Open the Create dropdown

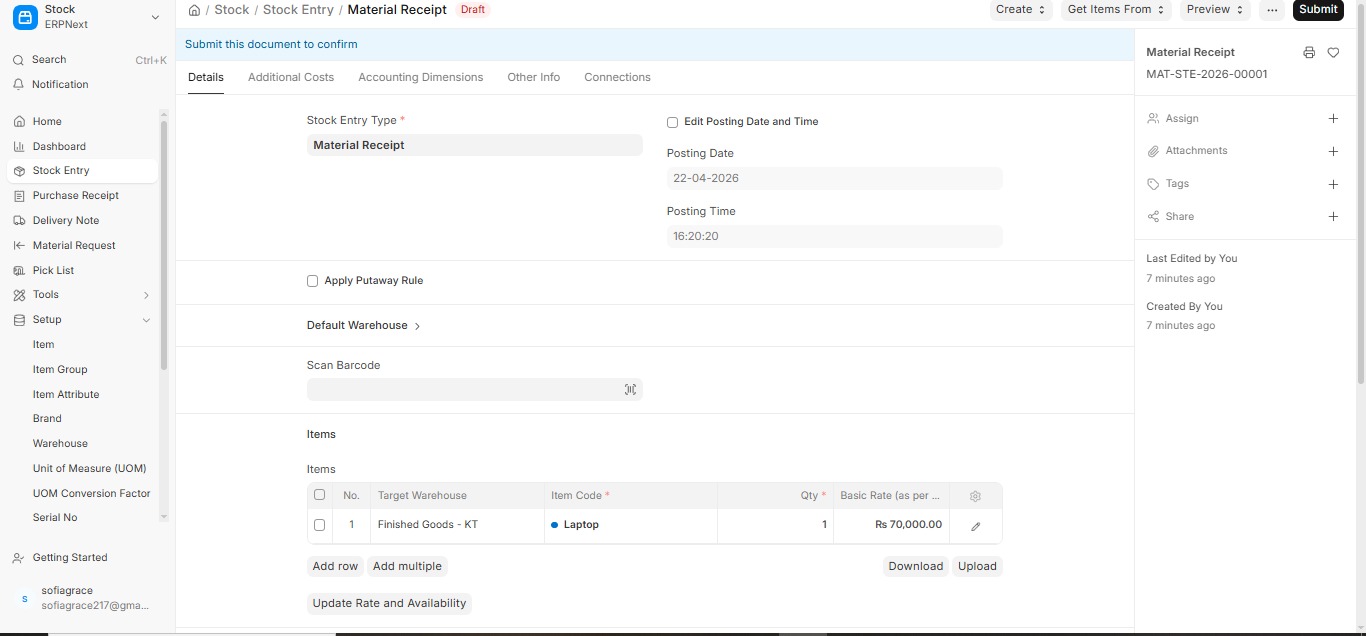1021,10
